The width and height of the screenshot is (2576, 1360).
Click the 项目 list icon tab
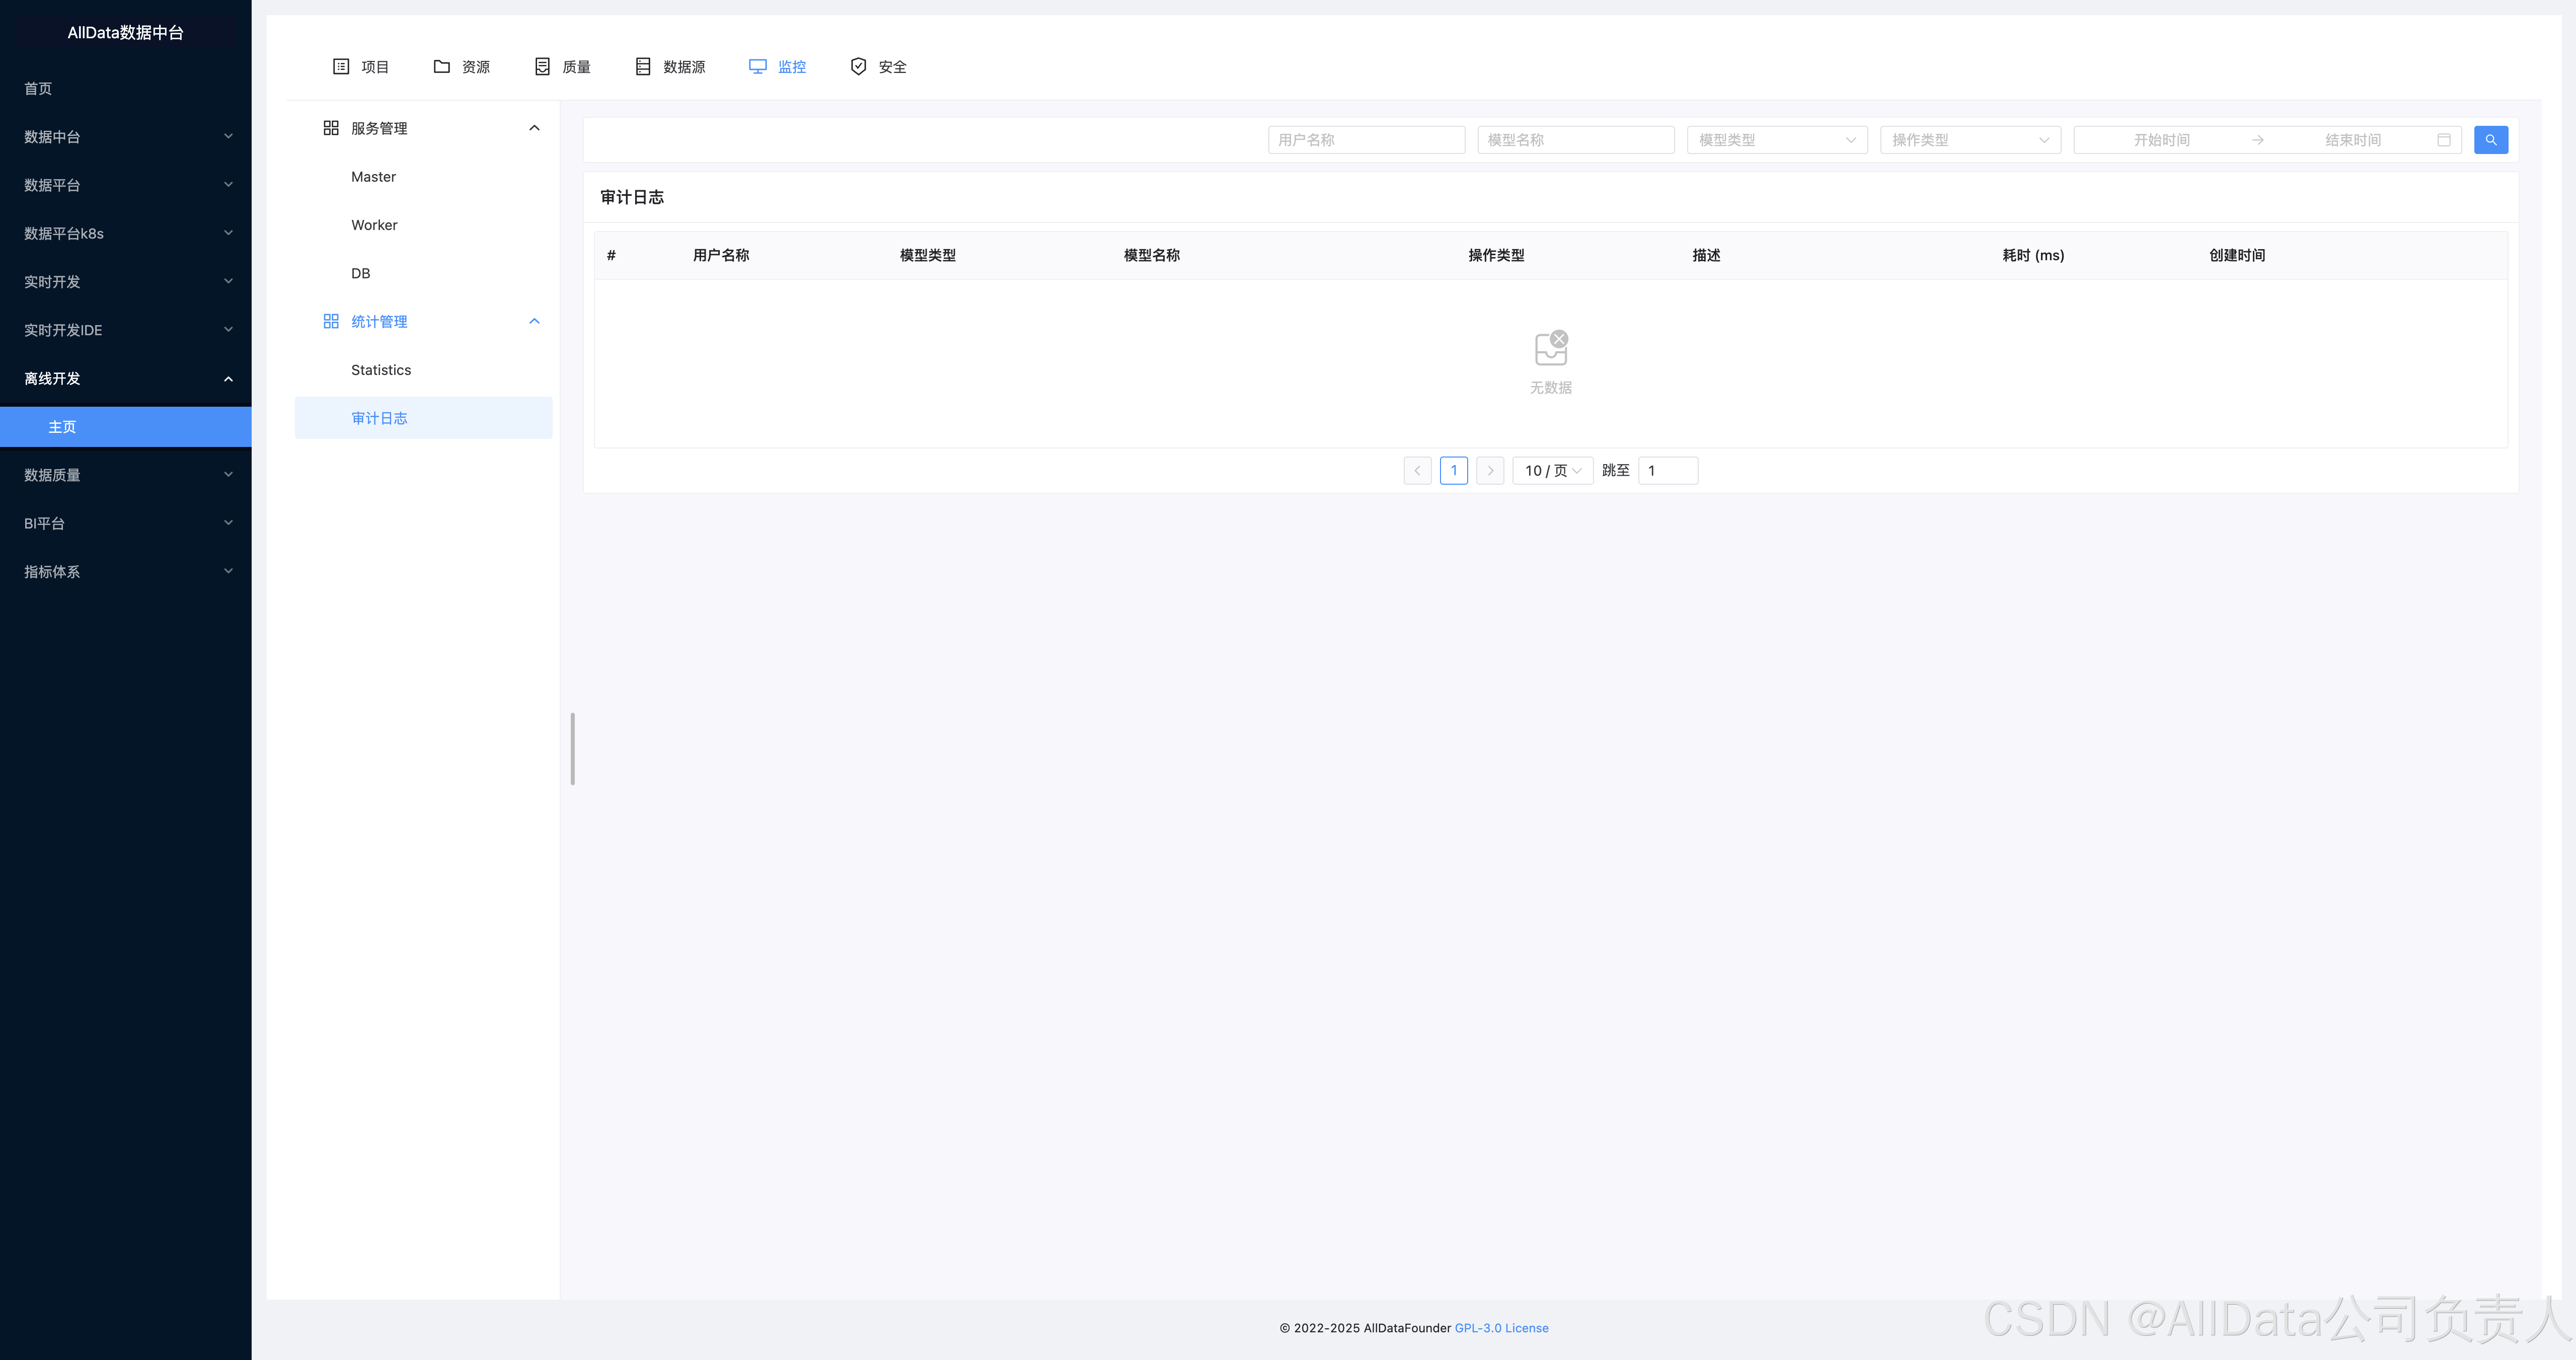coord(341,67)
